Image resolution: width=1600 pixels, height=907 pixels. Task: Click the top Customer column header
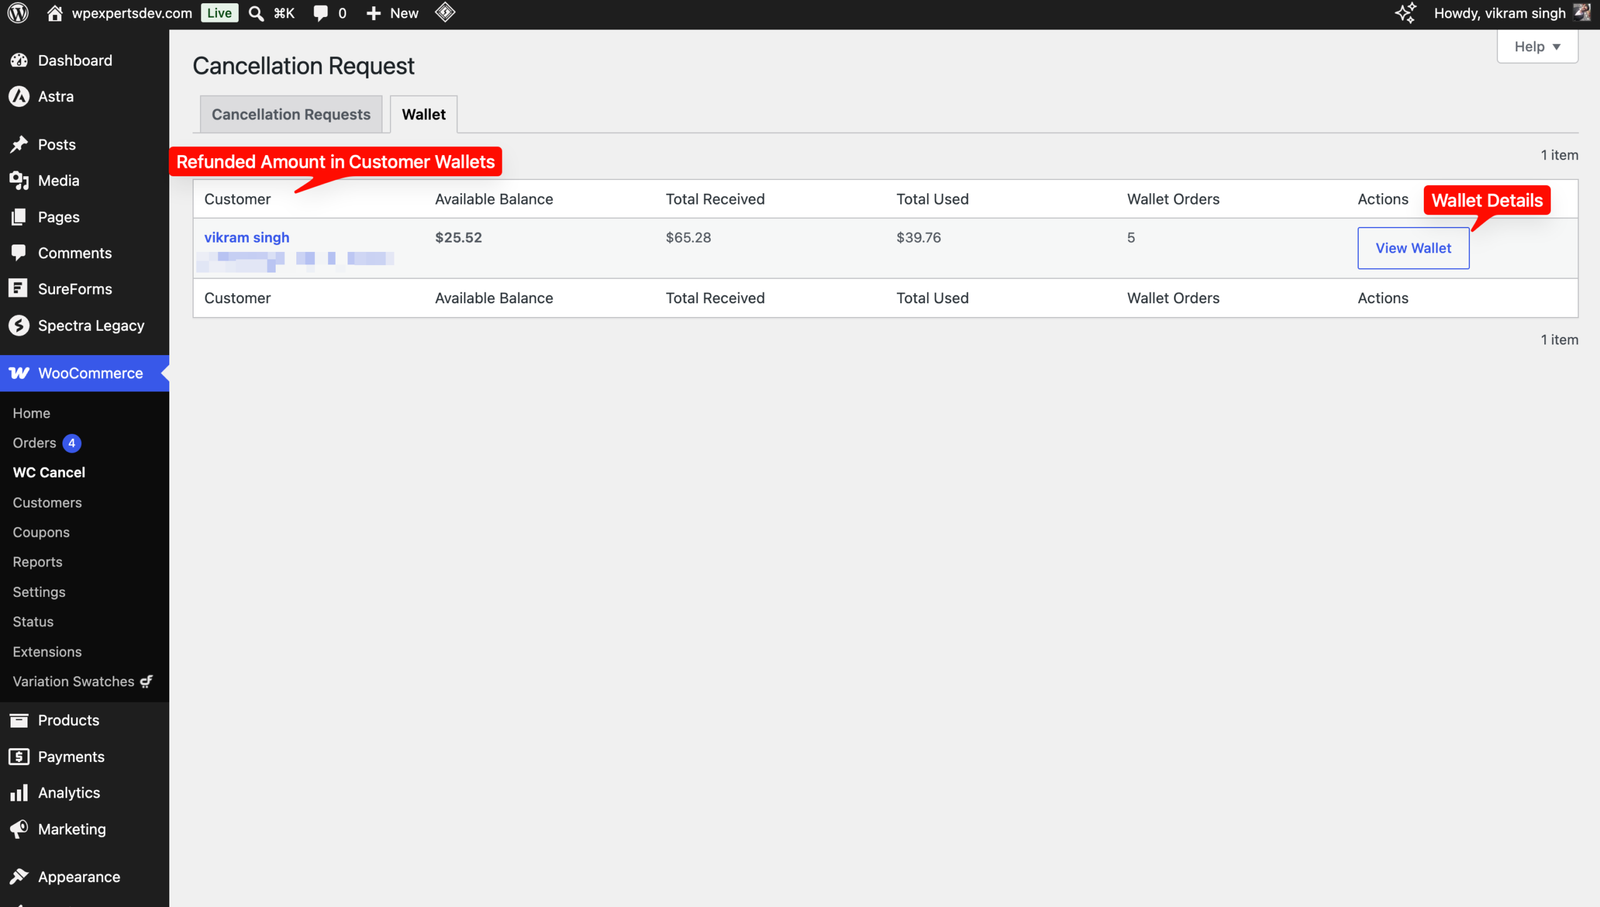click(237, 199)
